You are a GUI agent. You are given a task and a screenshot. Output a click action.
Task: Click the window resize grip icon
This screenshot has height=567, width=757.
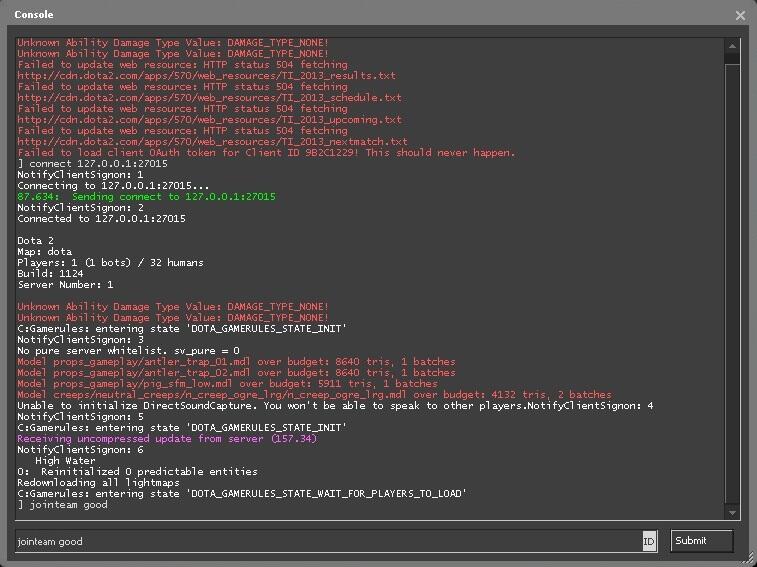(750, 559)
